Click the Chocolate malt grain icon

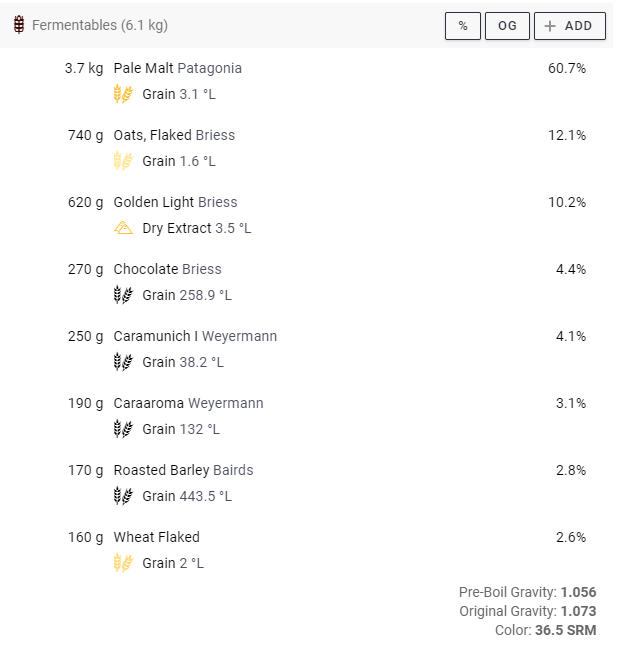(x=123, y=295)
